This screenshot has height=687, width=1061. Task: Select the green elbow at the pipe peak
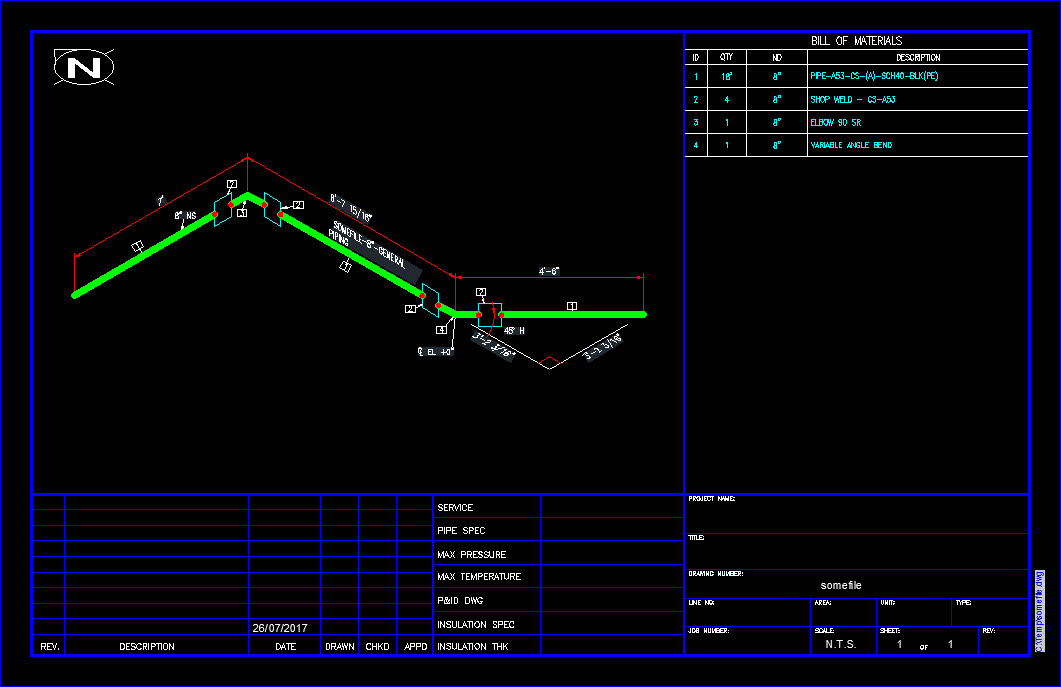click(248, 198)
